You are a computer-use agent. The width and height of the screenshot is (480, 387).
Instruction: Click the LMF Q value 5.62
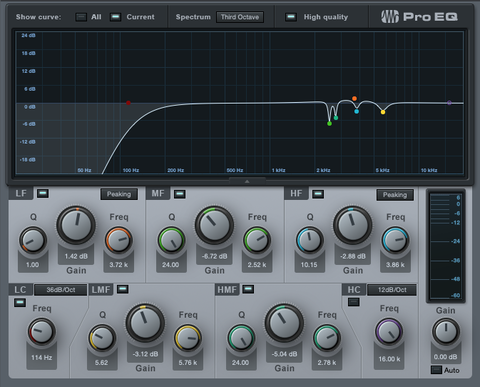pyautogui.click(x=101, y=363)
